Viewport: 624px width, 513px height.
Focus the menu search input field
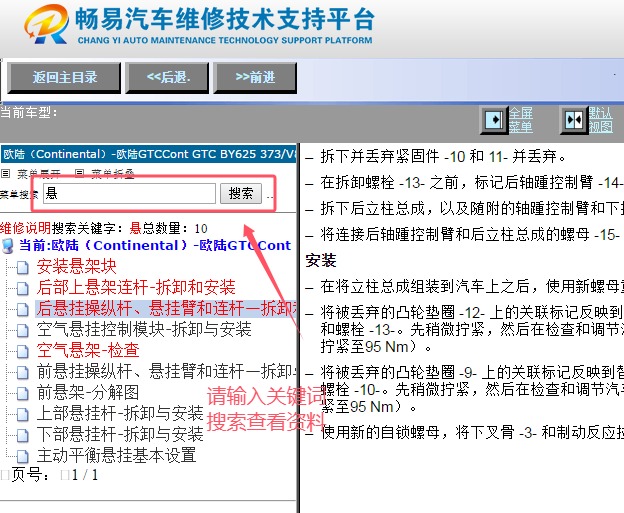[x=129, y=194]
